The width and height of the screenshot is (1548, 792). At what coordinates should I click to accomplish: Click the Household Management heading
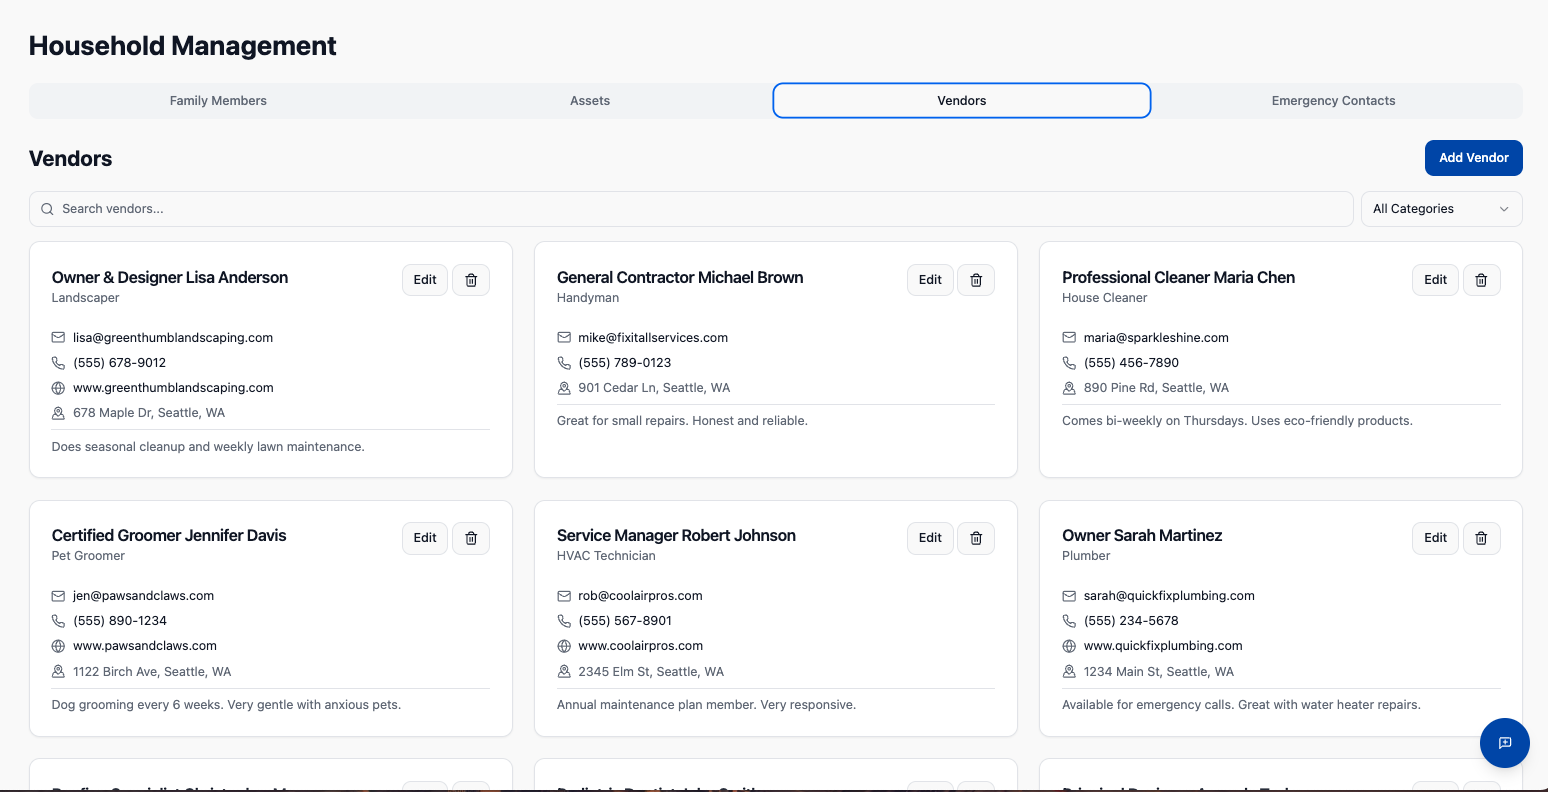point(183,46)
